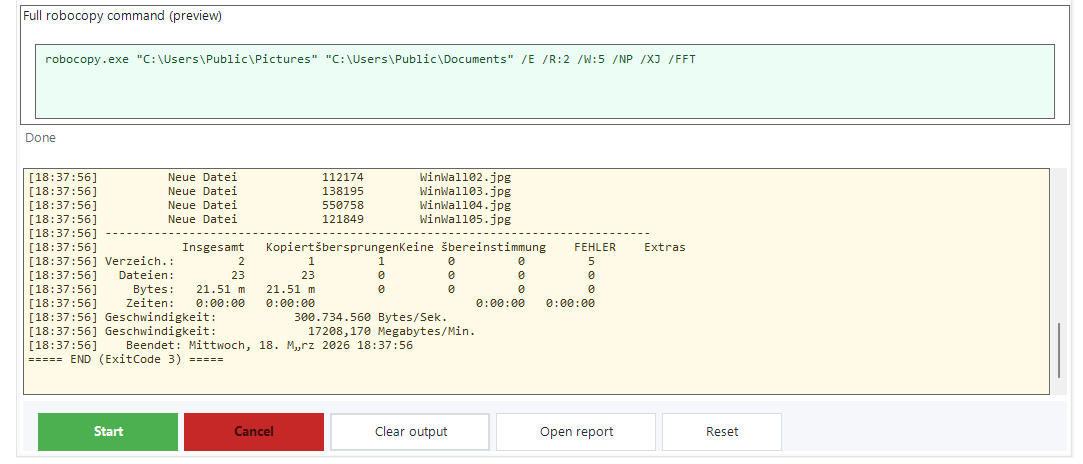
Task: Select the WinWall03.jpg log entry
Action: [x=465, y=191]
